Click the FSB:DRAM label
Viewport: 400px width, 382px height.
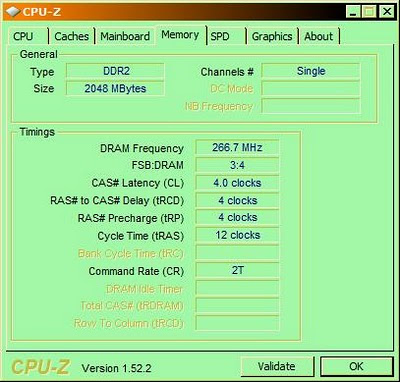coord(158,165)
